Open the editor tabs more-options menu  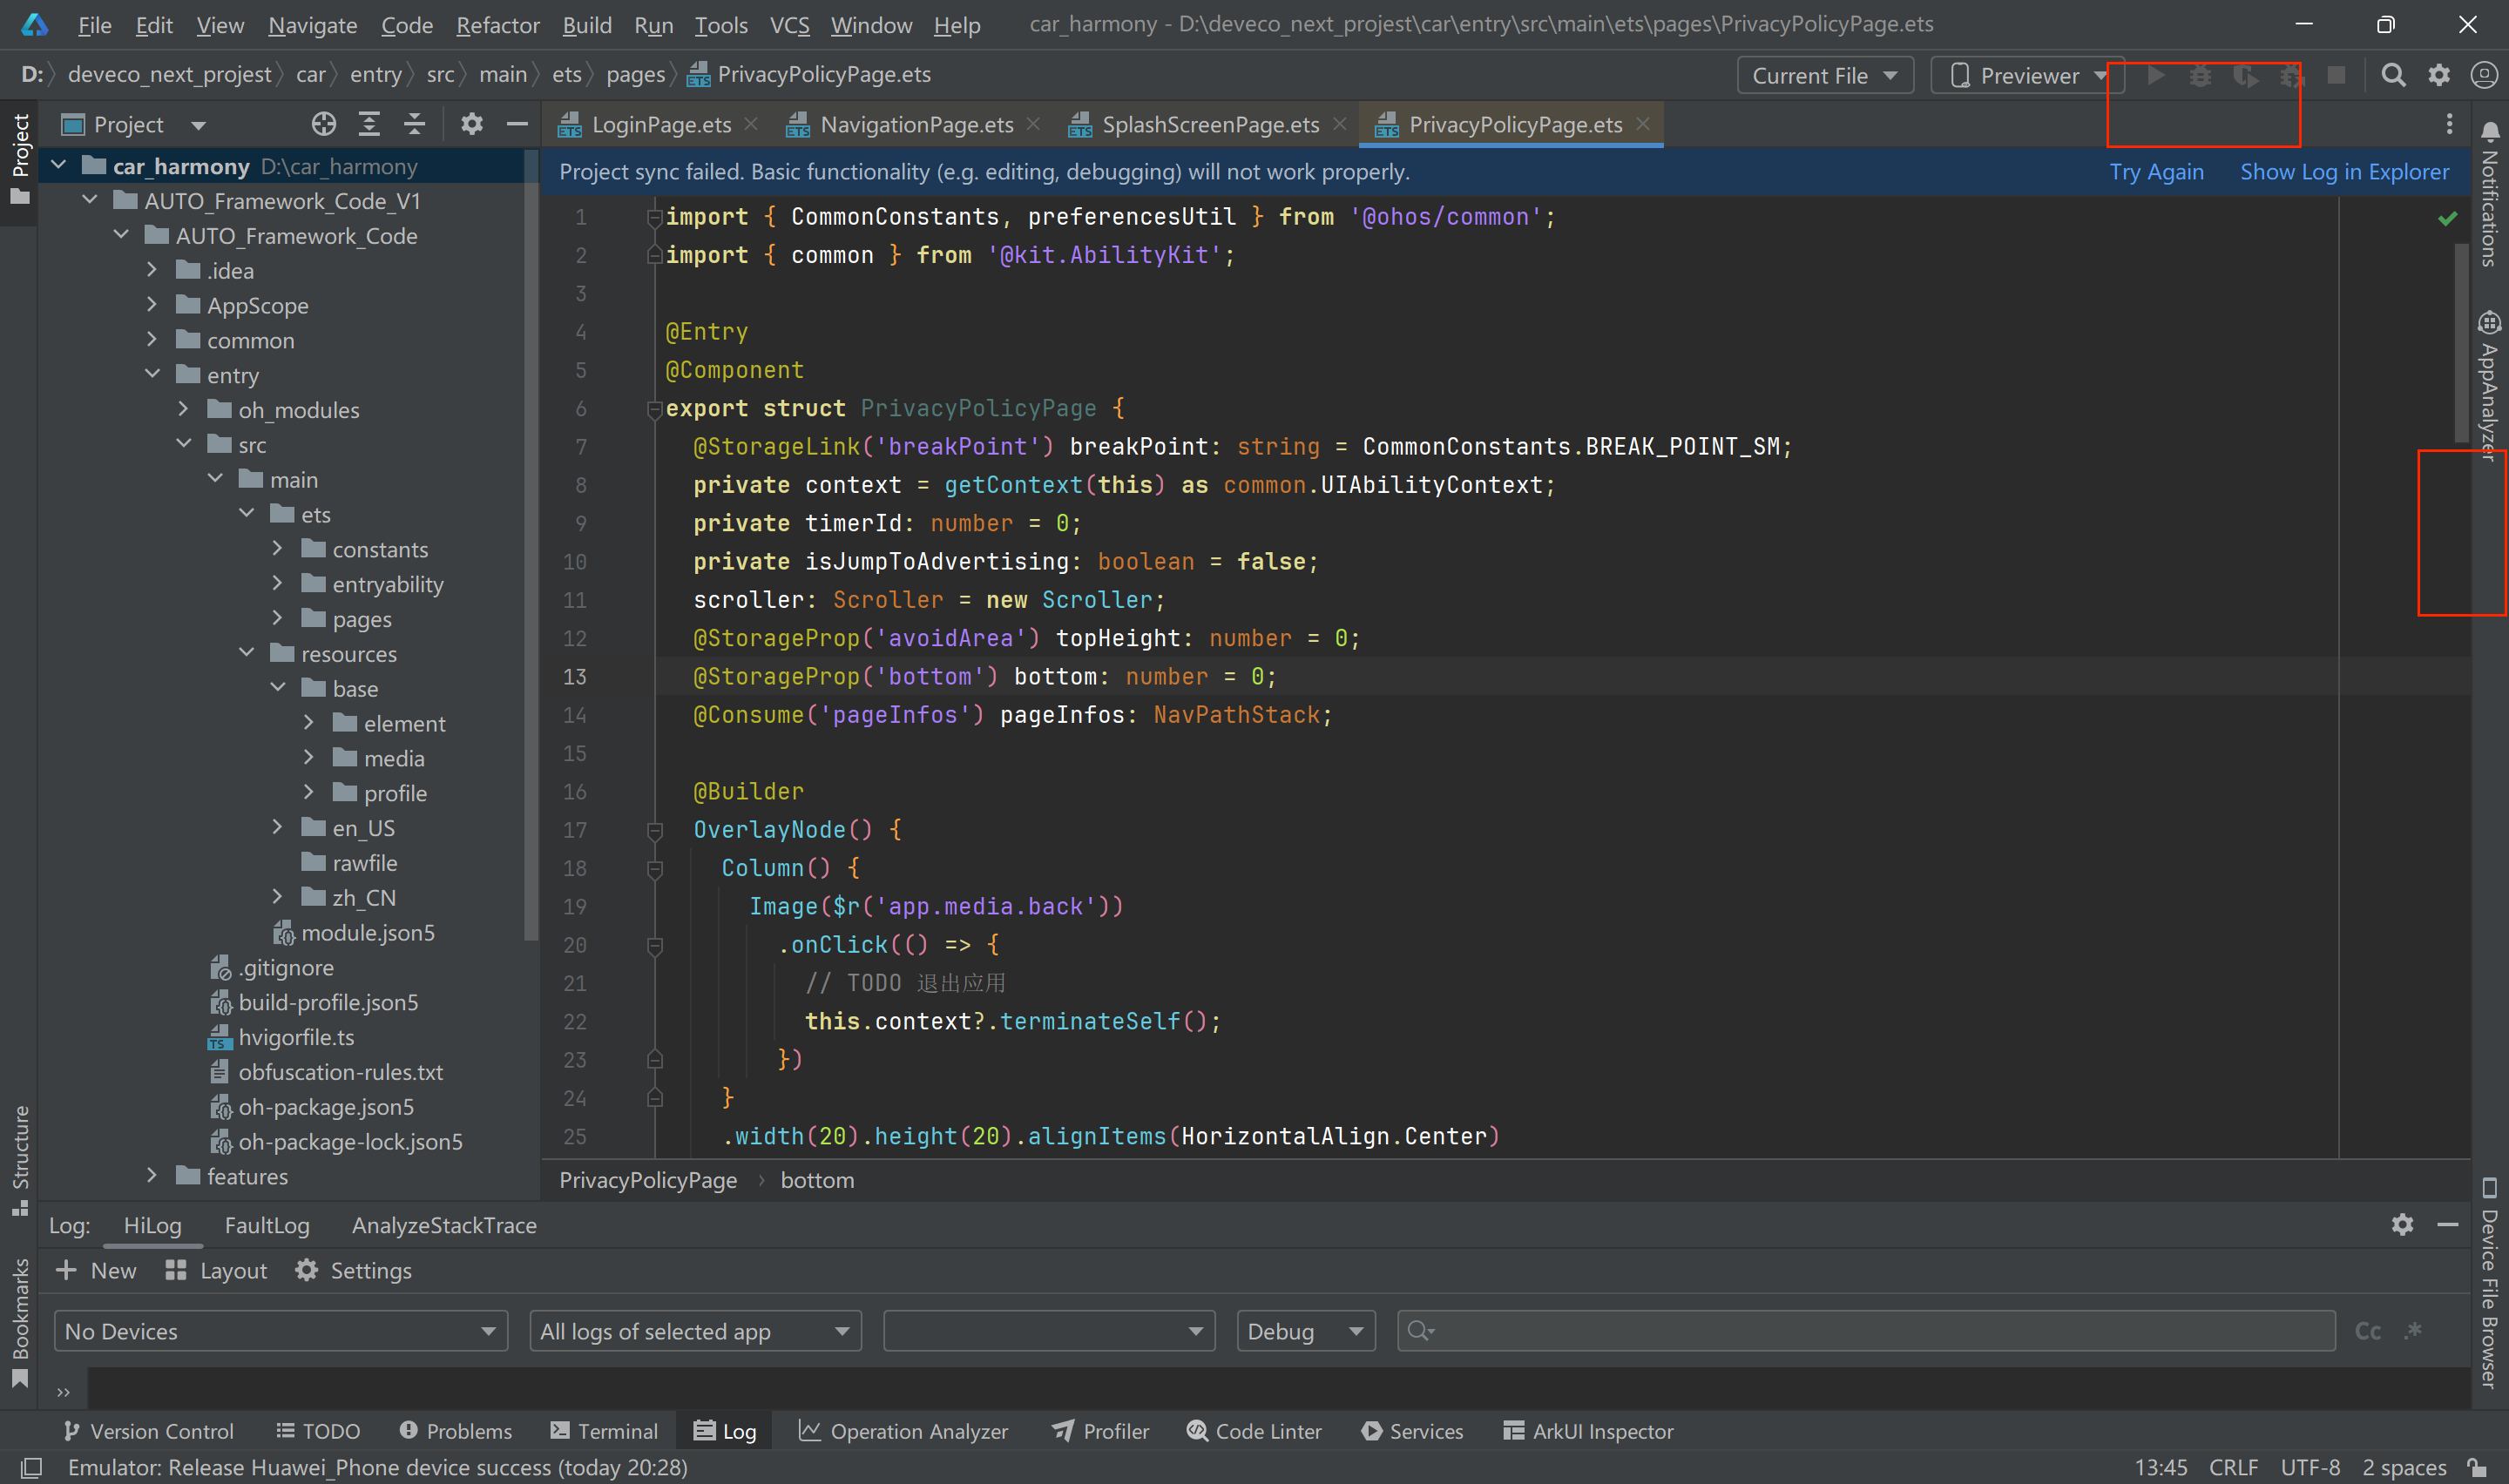(x=2449, y=124)
